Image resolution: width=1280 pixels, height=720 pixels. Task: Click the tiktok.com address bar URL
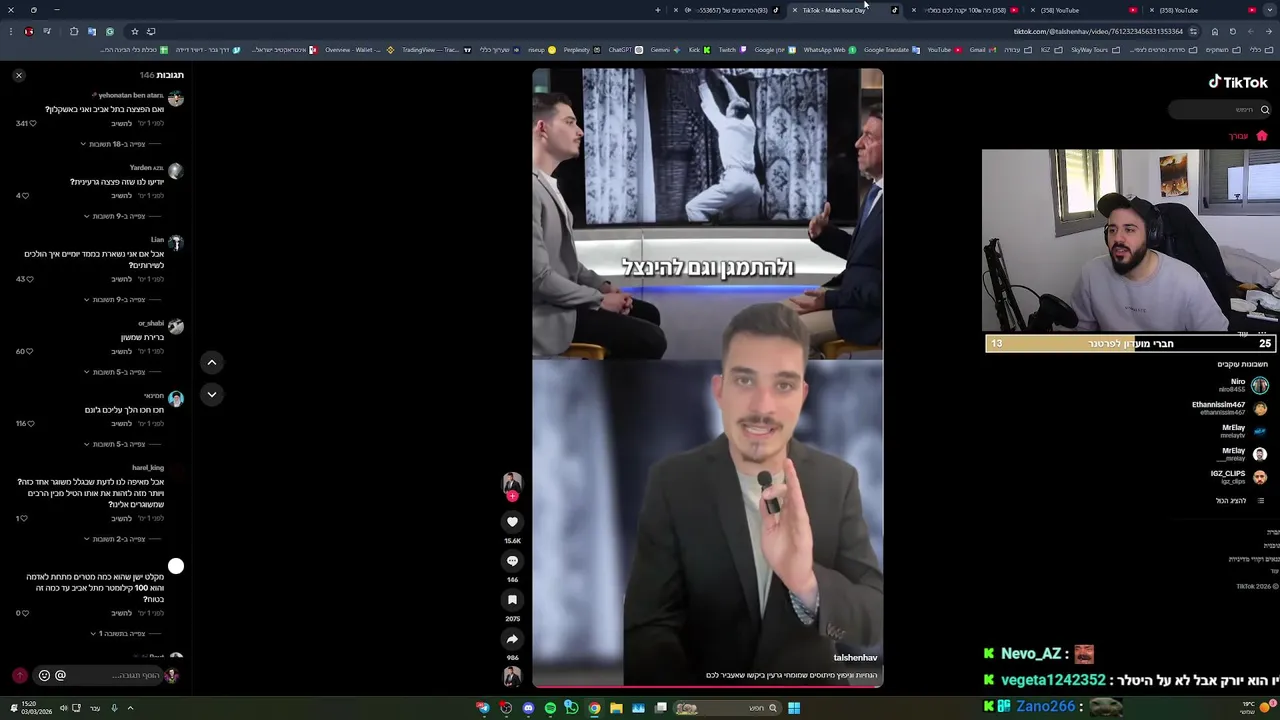(x=1098, y=31)
